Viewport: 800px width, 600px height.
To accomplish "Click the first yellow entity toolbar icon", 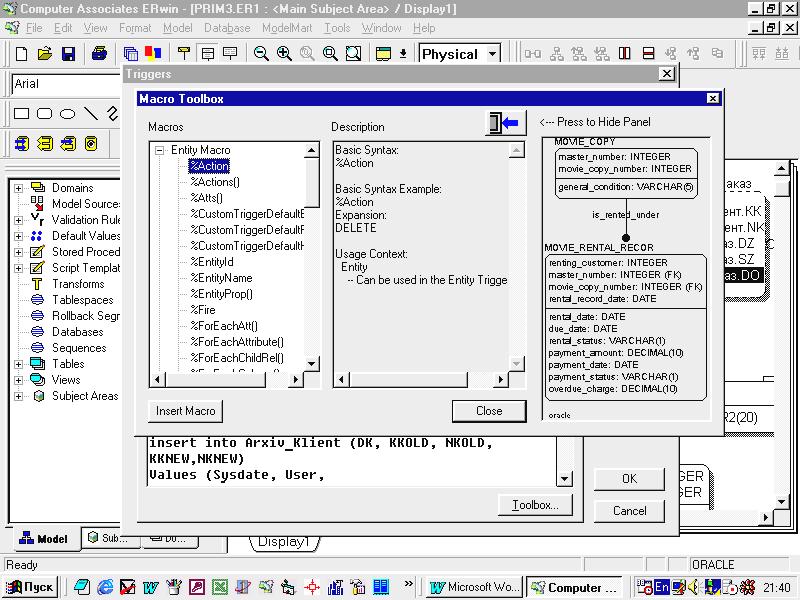I will (21, 144).
